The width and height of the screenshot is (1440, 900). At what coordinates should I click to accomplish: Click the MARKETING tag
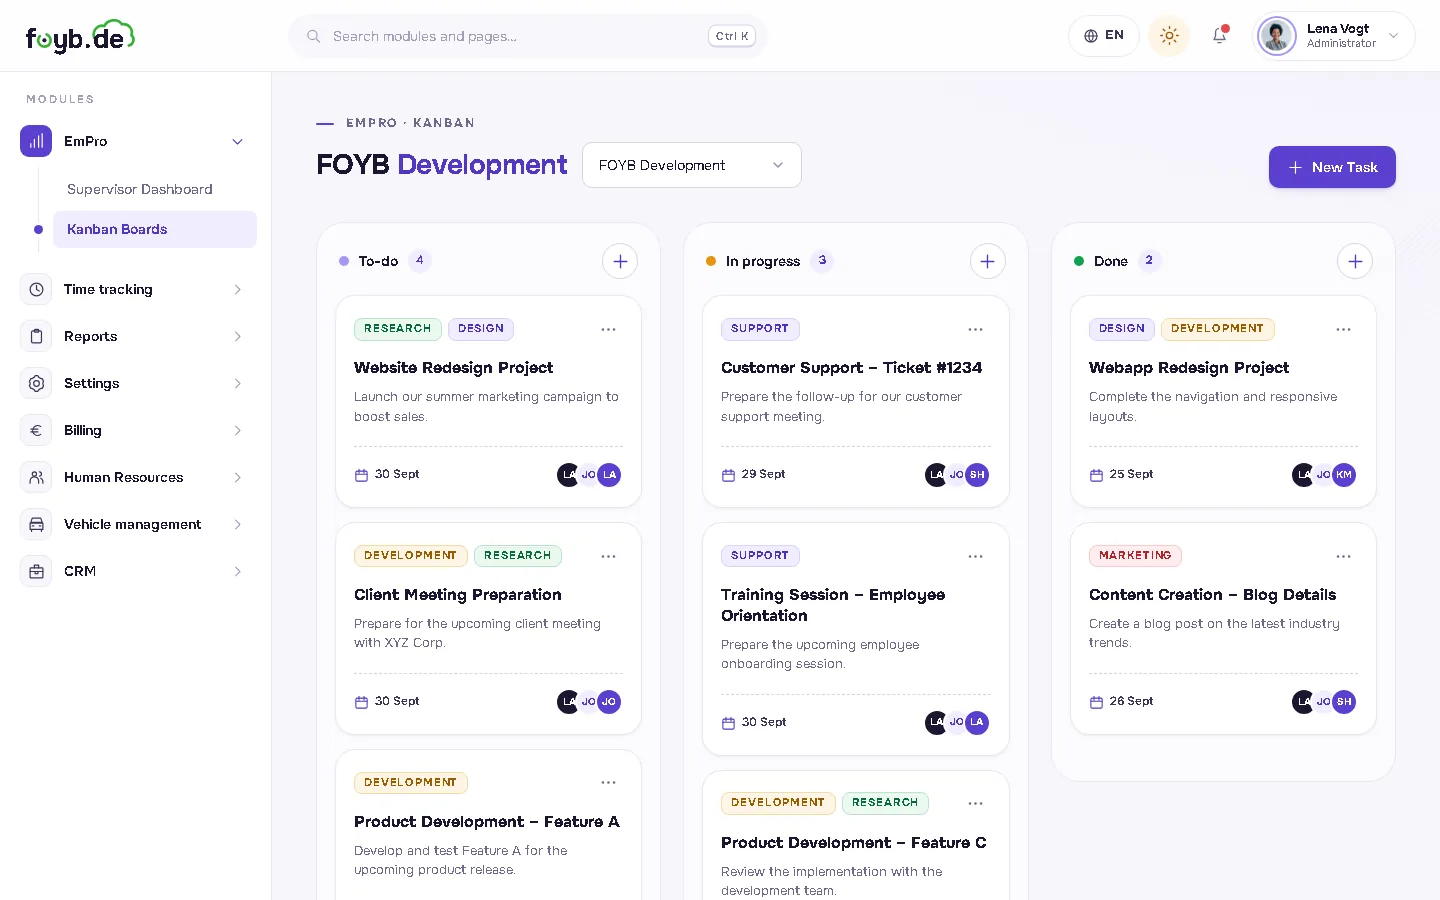click(1135, 556)
